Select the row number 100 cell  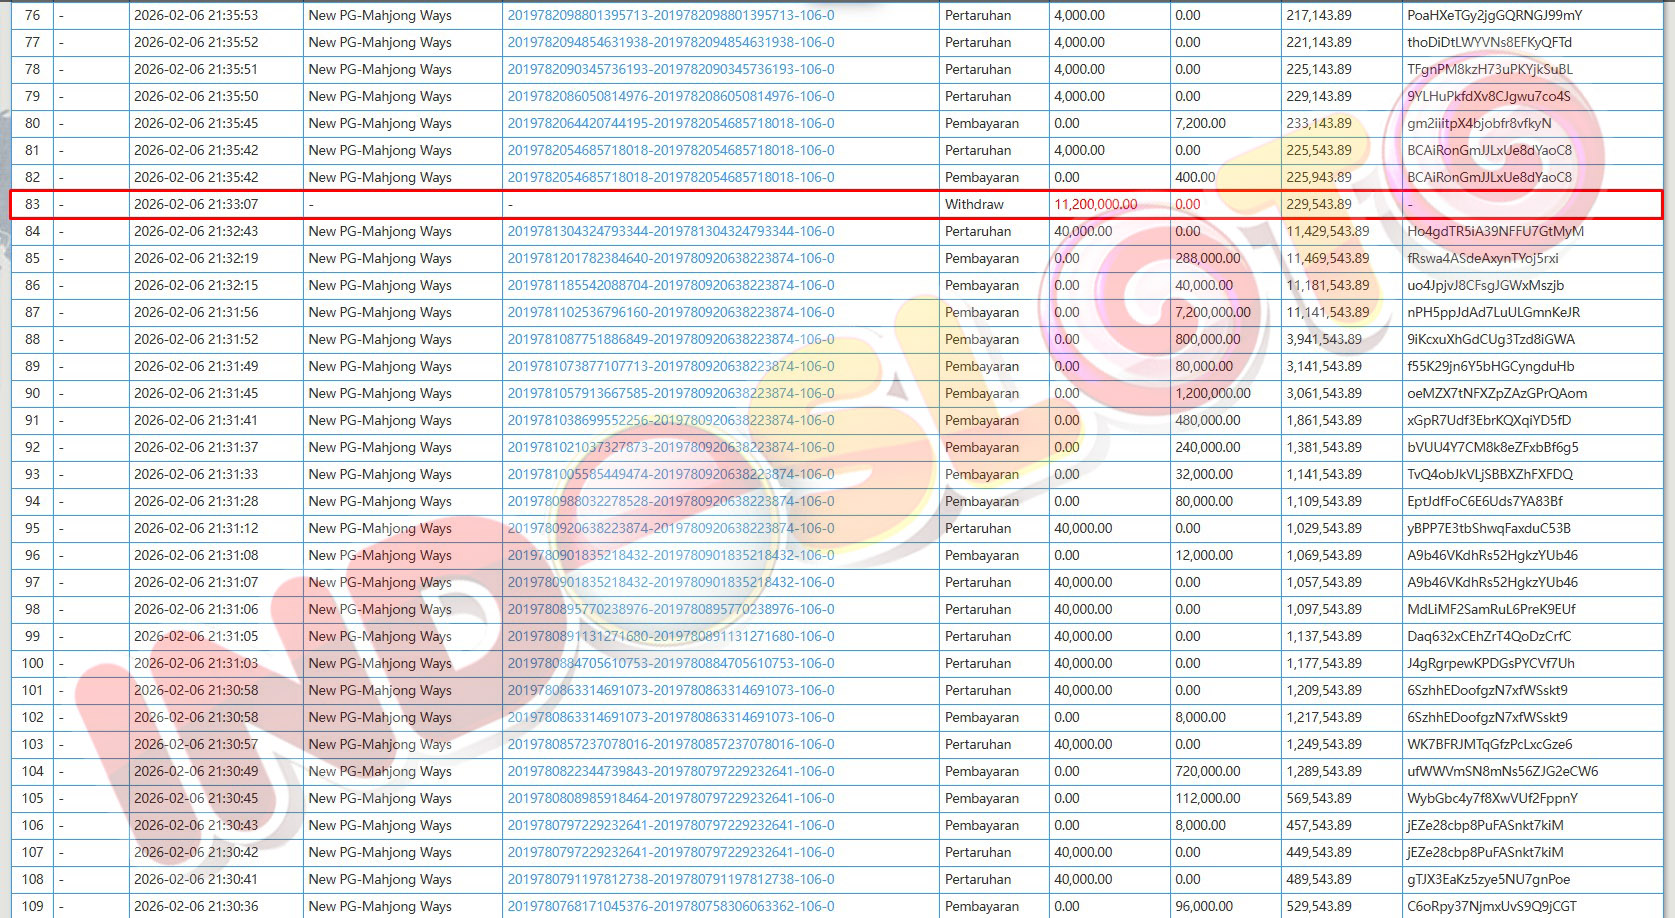(33, 664)
